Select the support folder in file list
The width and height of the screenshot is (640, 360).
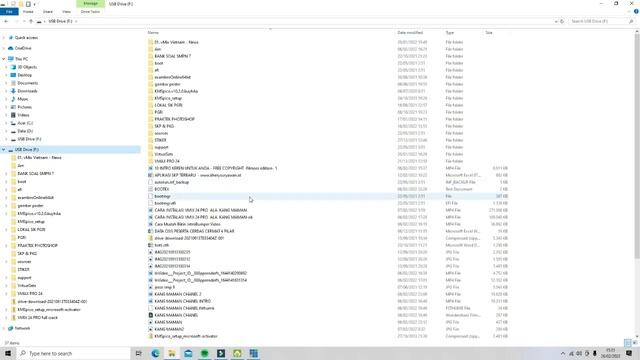coord(161,147)
